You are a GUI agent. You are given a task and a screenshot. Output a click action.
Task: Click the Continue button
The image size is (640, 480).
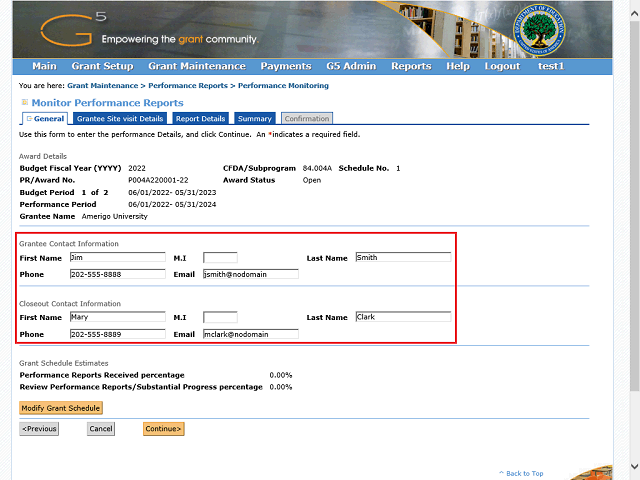tap(164, 429)
